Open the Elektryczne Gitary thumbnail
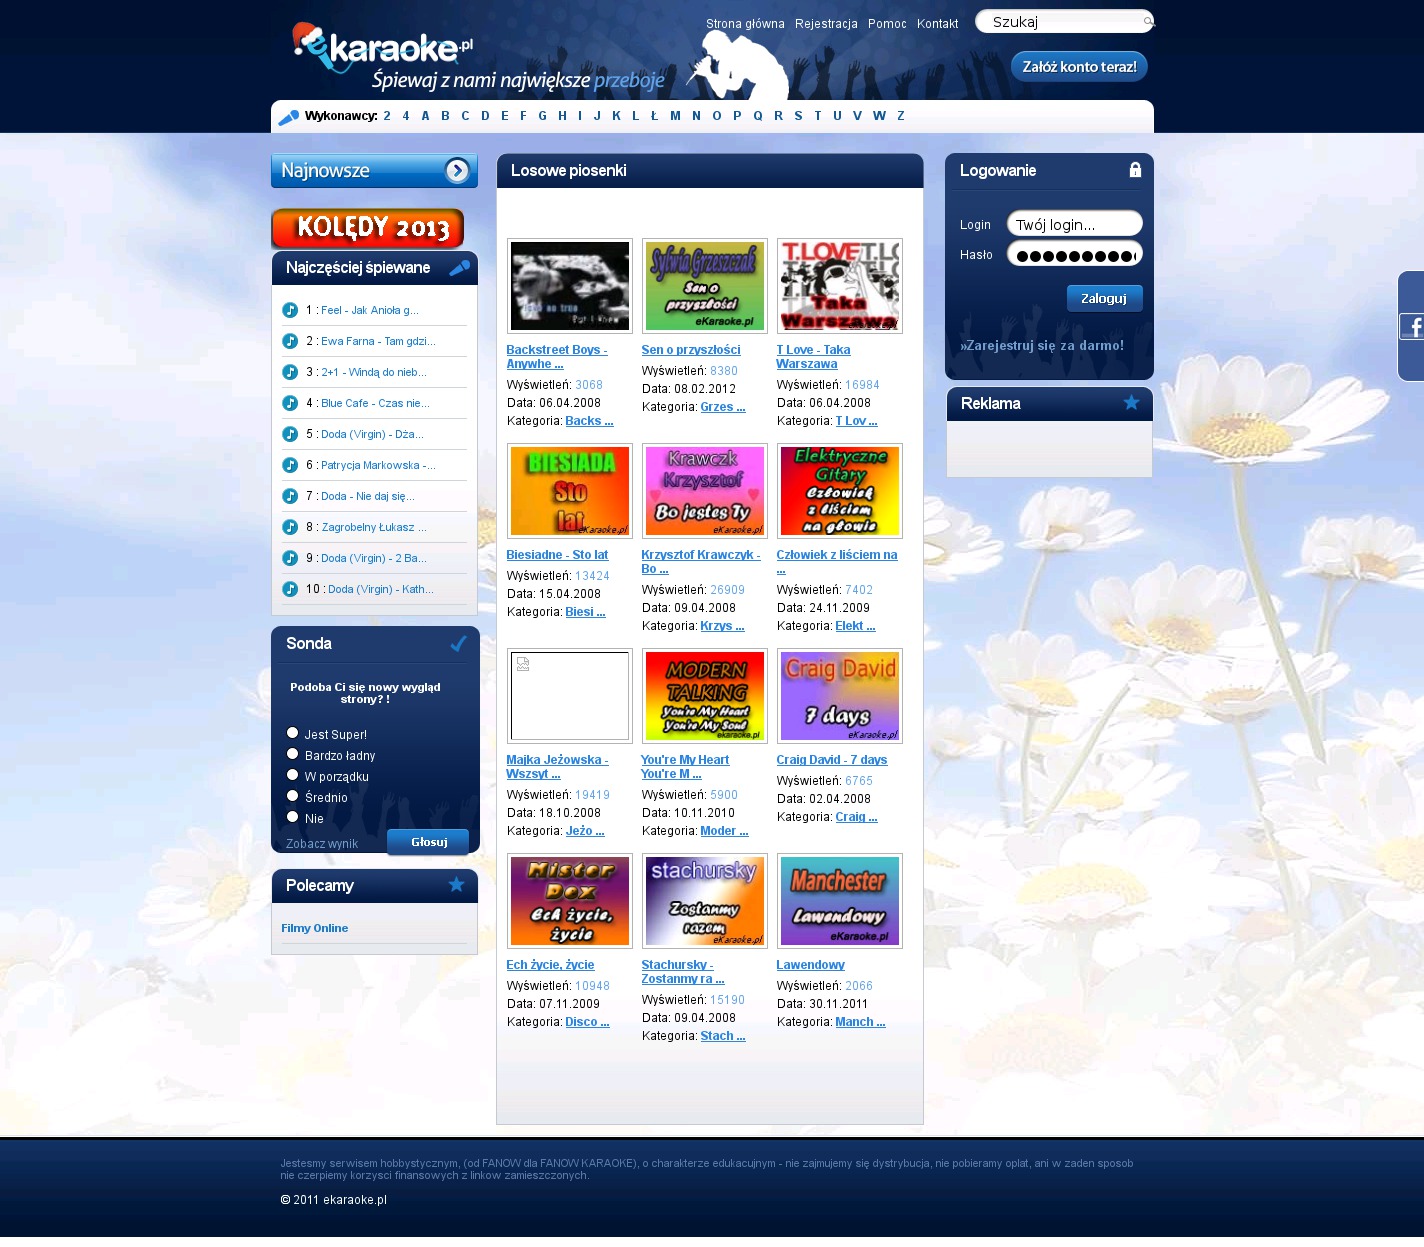The height and width of the screenshot is (1247, 1424). (x=840, y=491)
